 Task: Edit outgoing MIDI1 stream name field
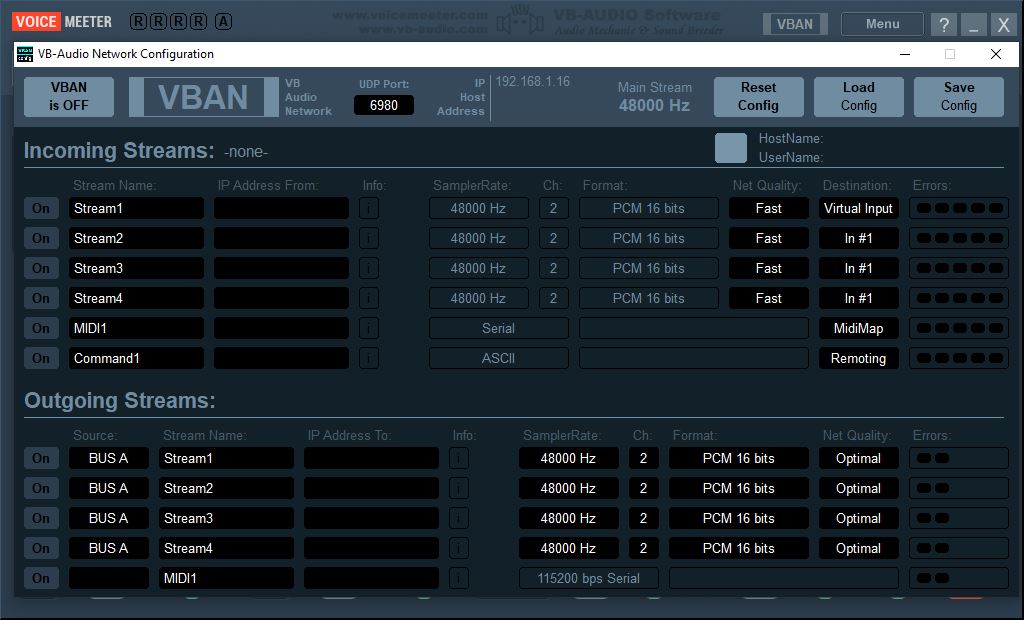coord(226,579)
